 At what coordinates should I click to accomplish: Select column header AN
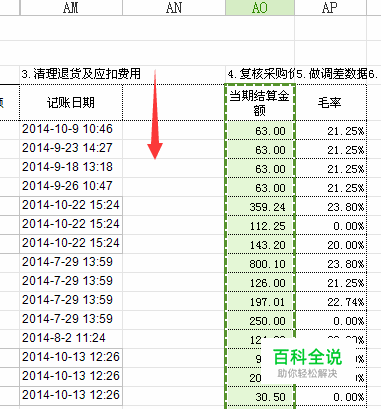(x=174, y=7)
